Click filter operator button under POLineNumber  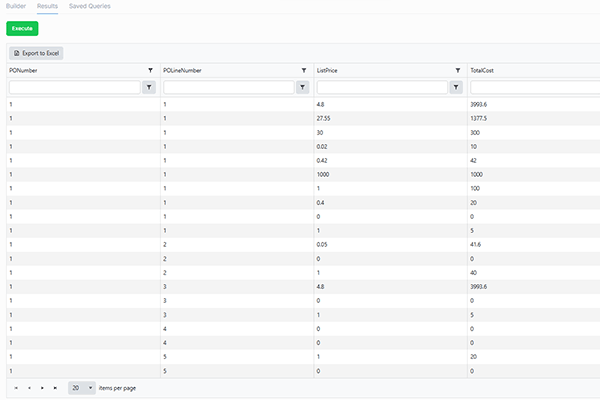click(x=303, y=88)
